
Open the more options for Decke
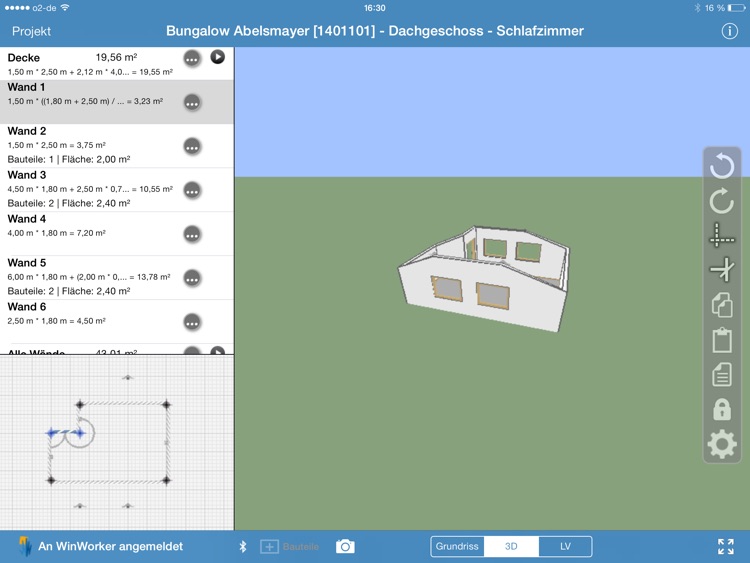click(192, 59)
